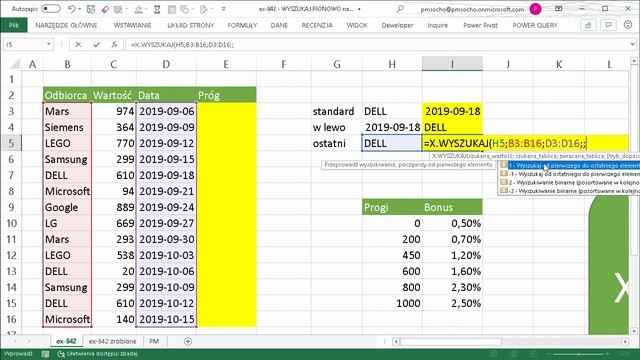Switch to NARZĘDZIE GŁÓWNE ribbon tab

pyautogui.click(x=67, y=25)
